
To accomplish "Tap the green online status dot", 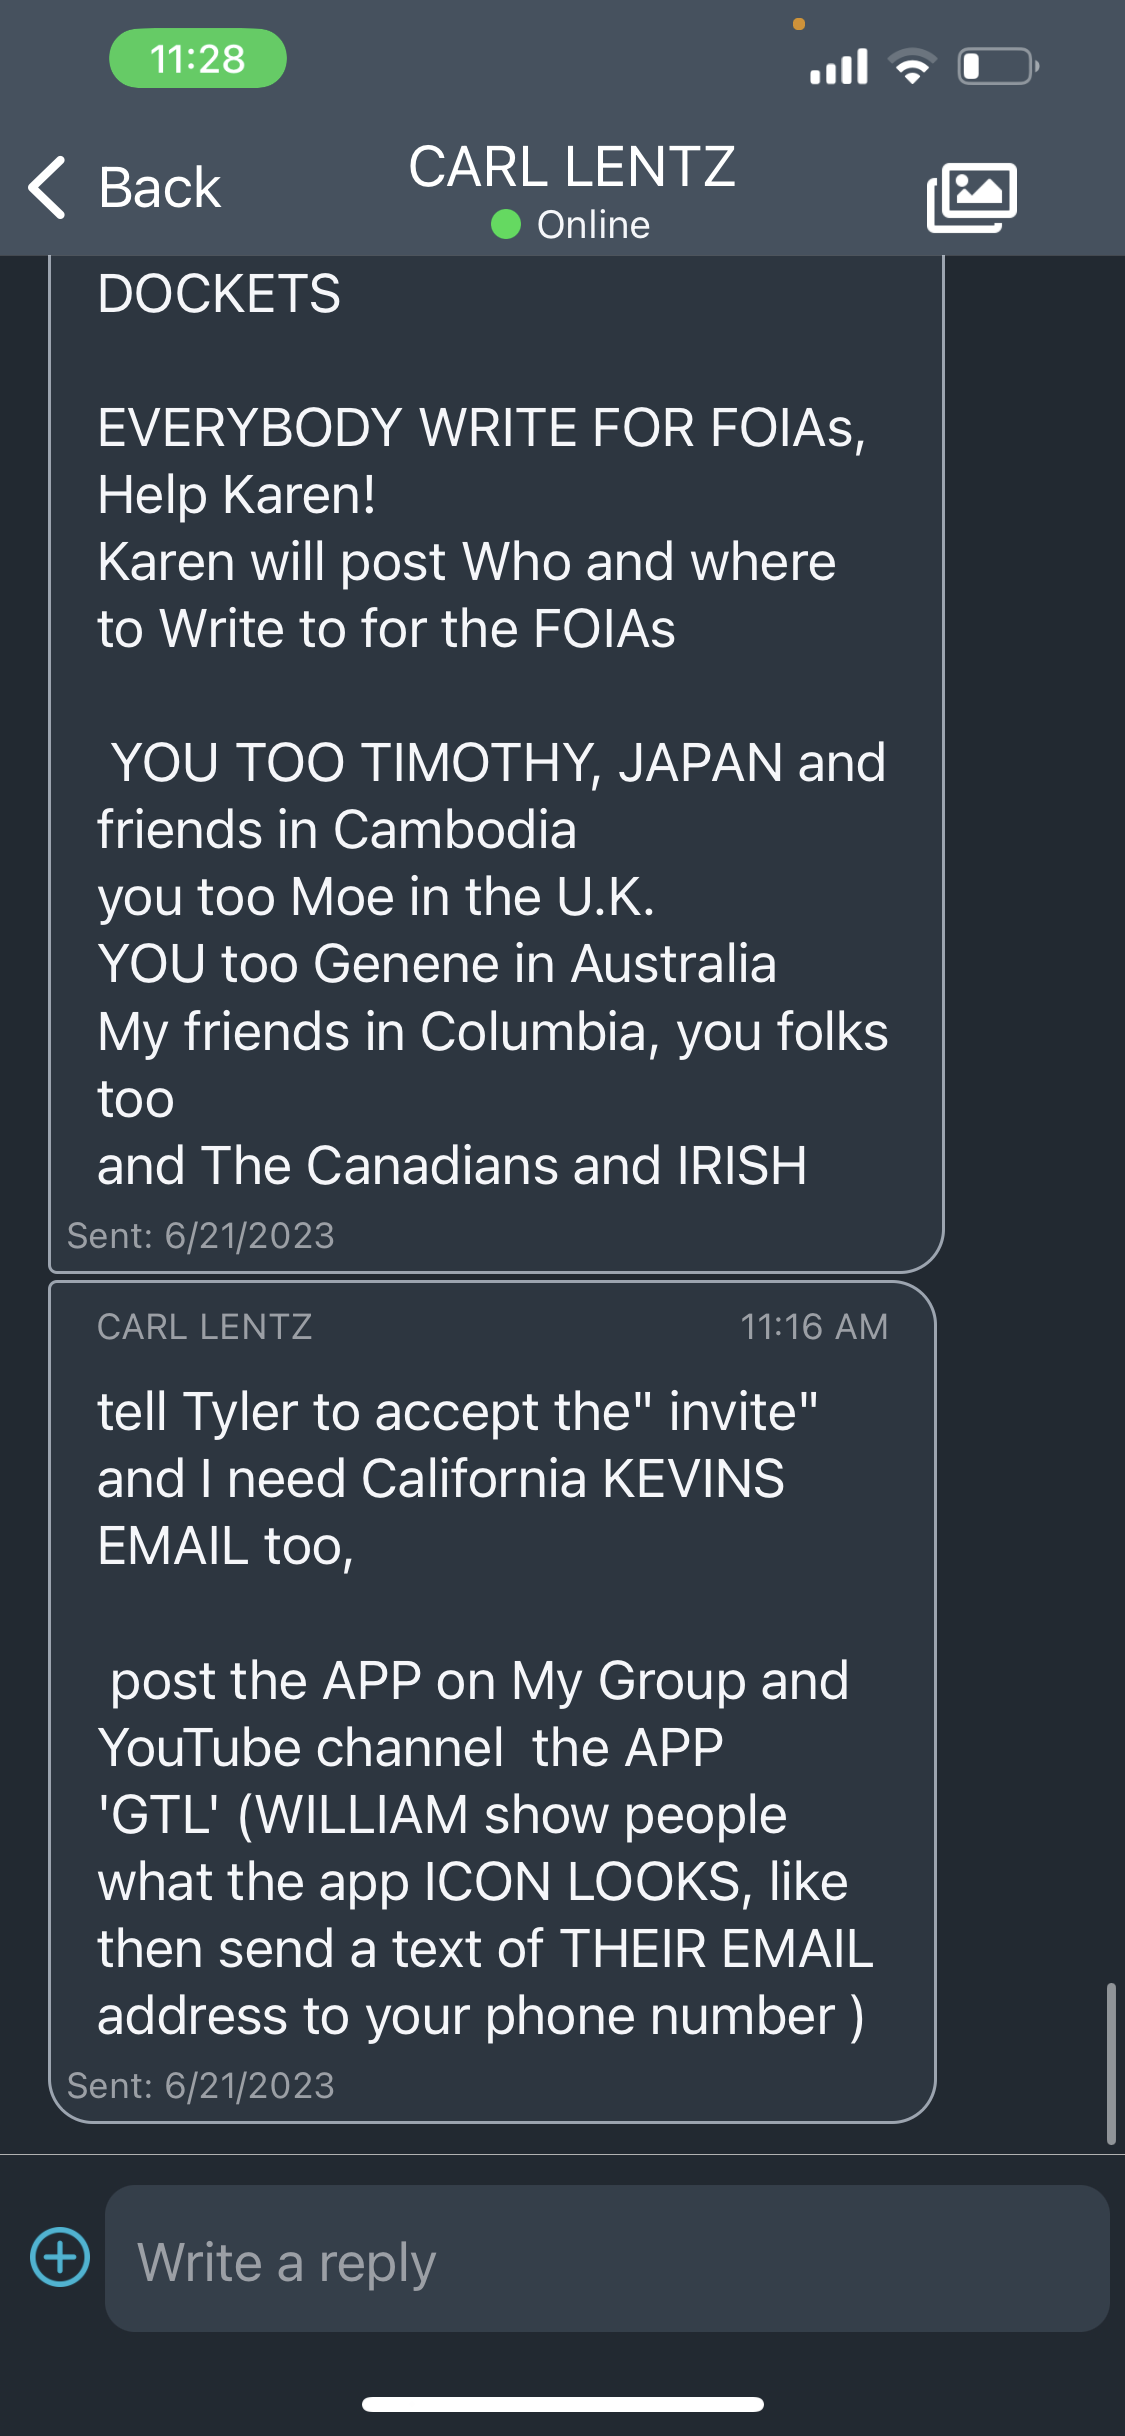I will pos(506,224).
